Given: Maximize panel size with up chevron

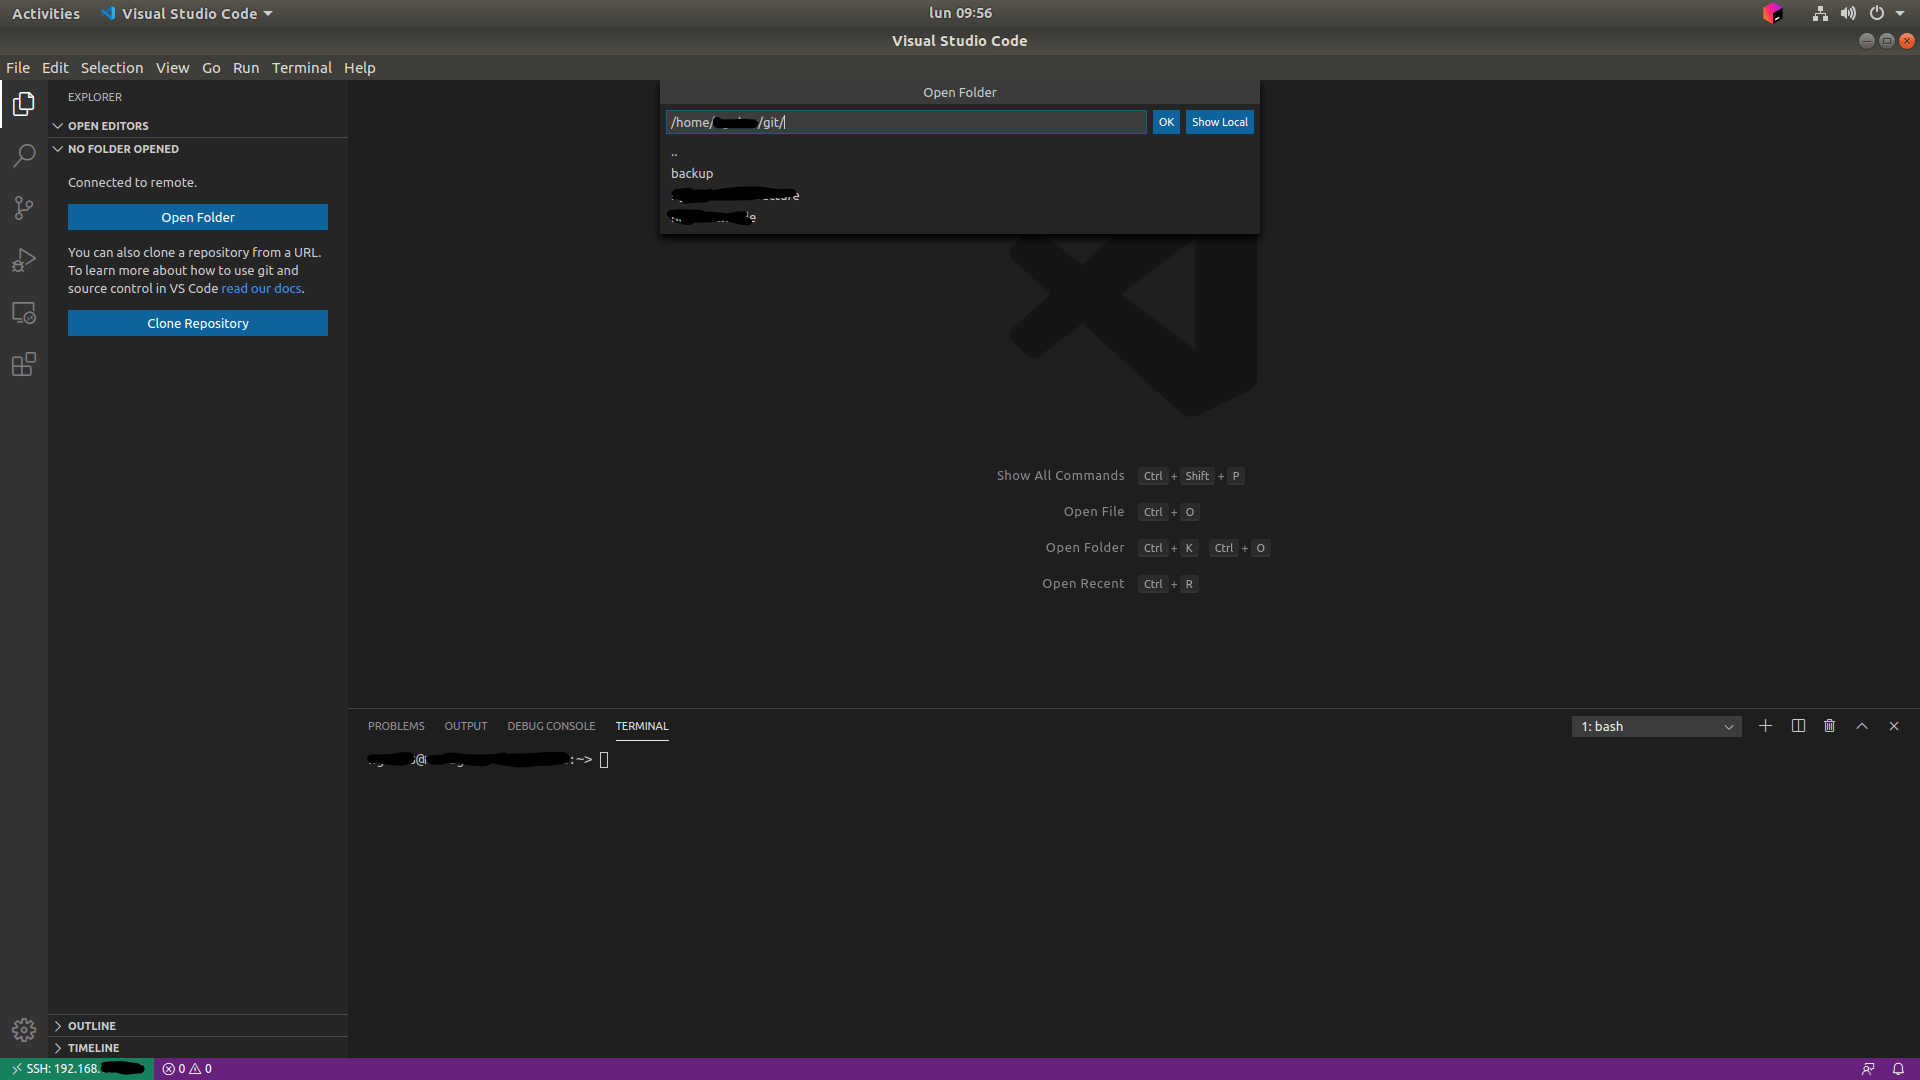Looking at the screenshot, I should 1862,726.
